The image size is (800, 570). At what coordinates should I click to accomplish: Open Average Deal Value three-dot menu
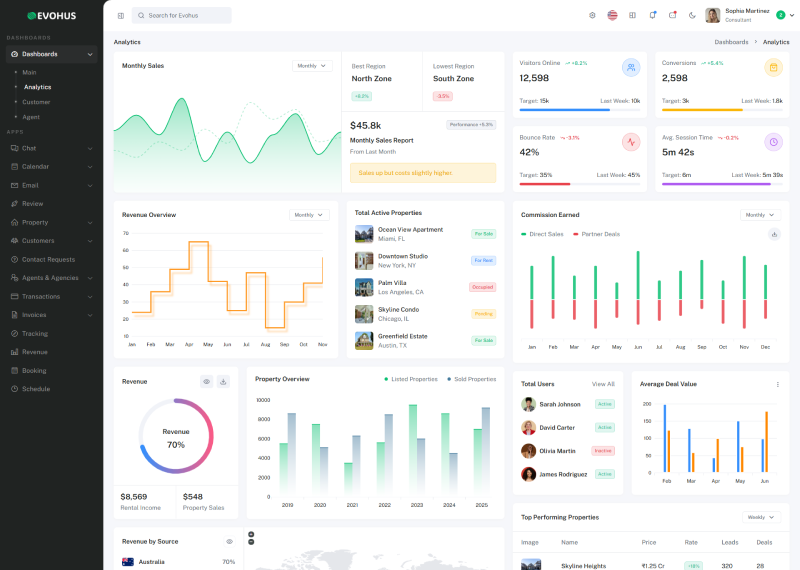(777, 384)
